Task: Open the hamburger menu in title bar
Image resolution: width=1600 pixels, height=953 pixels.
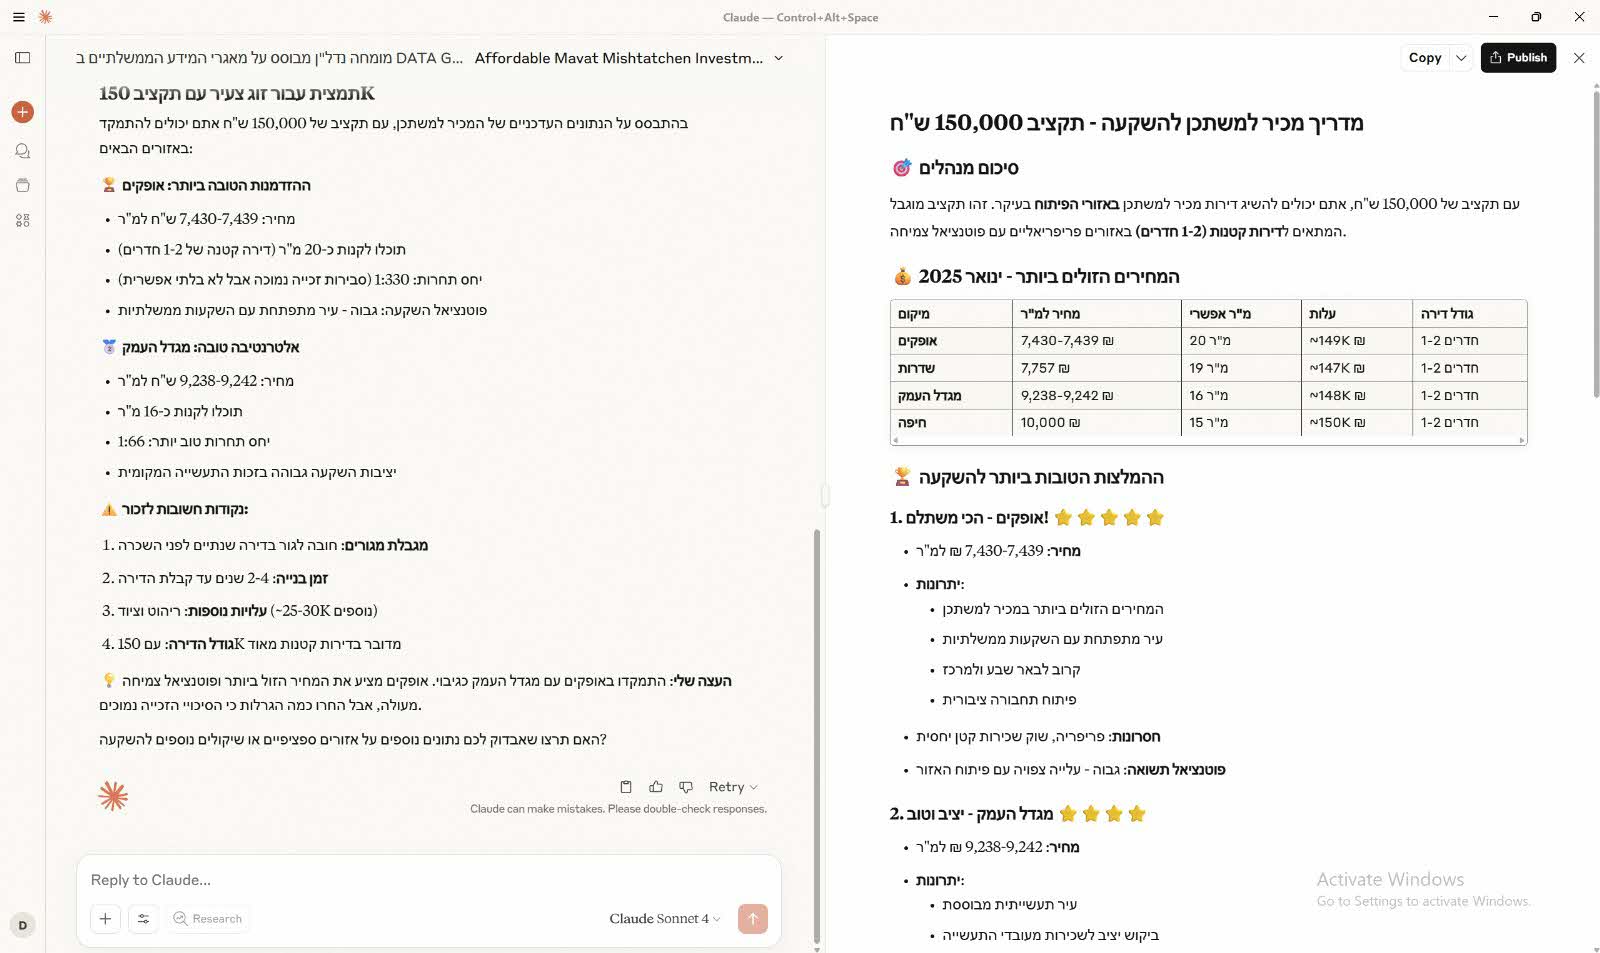Action: [19, 17]
